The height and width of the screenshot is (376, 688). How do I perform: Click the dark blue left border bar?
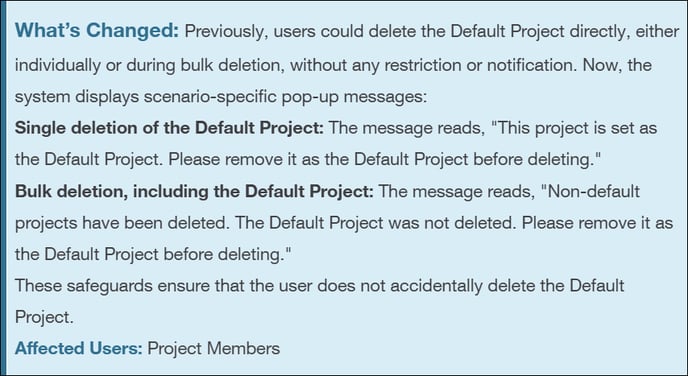tap(3, 188)
